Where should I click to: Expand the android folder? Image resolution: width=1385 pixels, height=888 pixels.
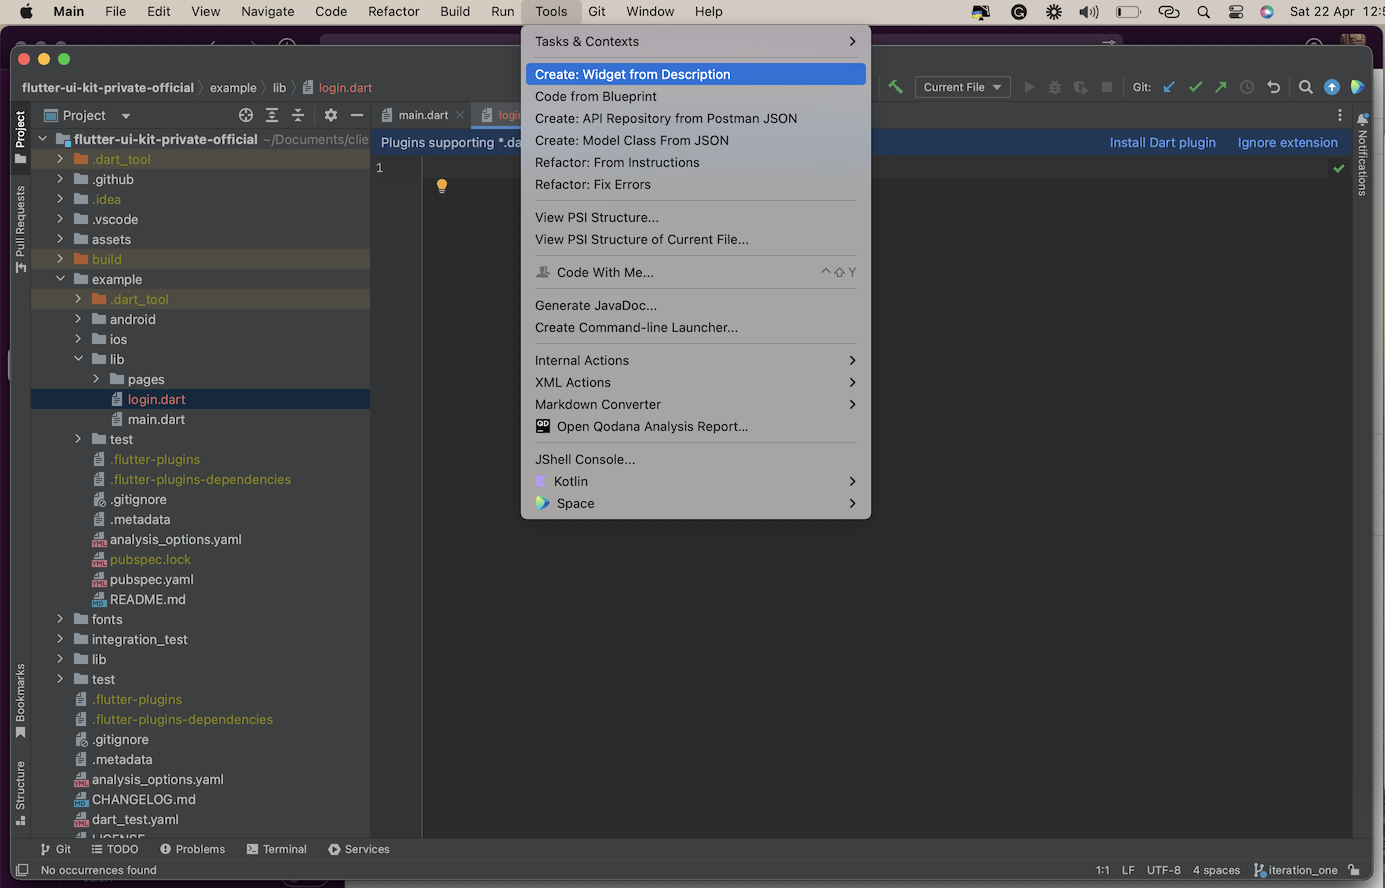(x=79, y=319)
